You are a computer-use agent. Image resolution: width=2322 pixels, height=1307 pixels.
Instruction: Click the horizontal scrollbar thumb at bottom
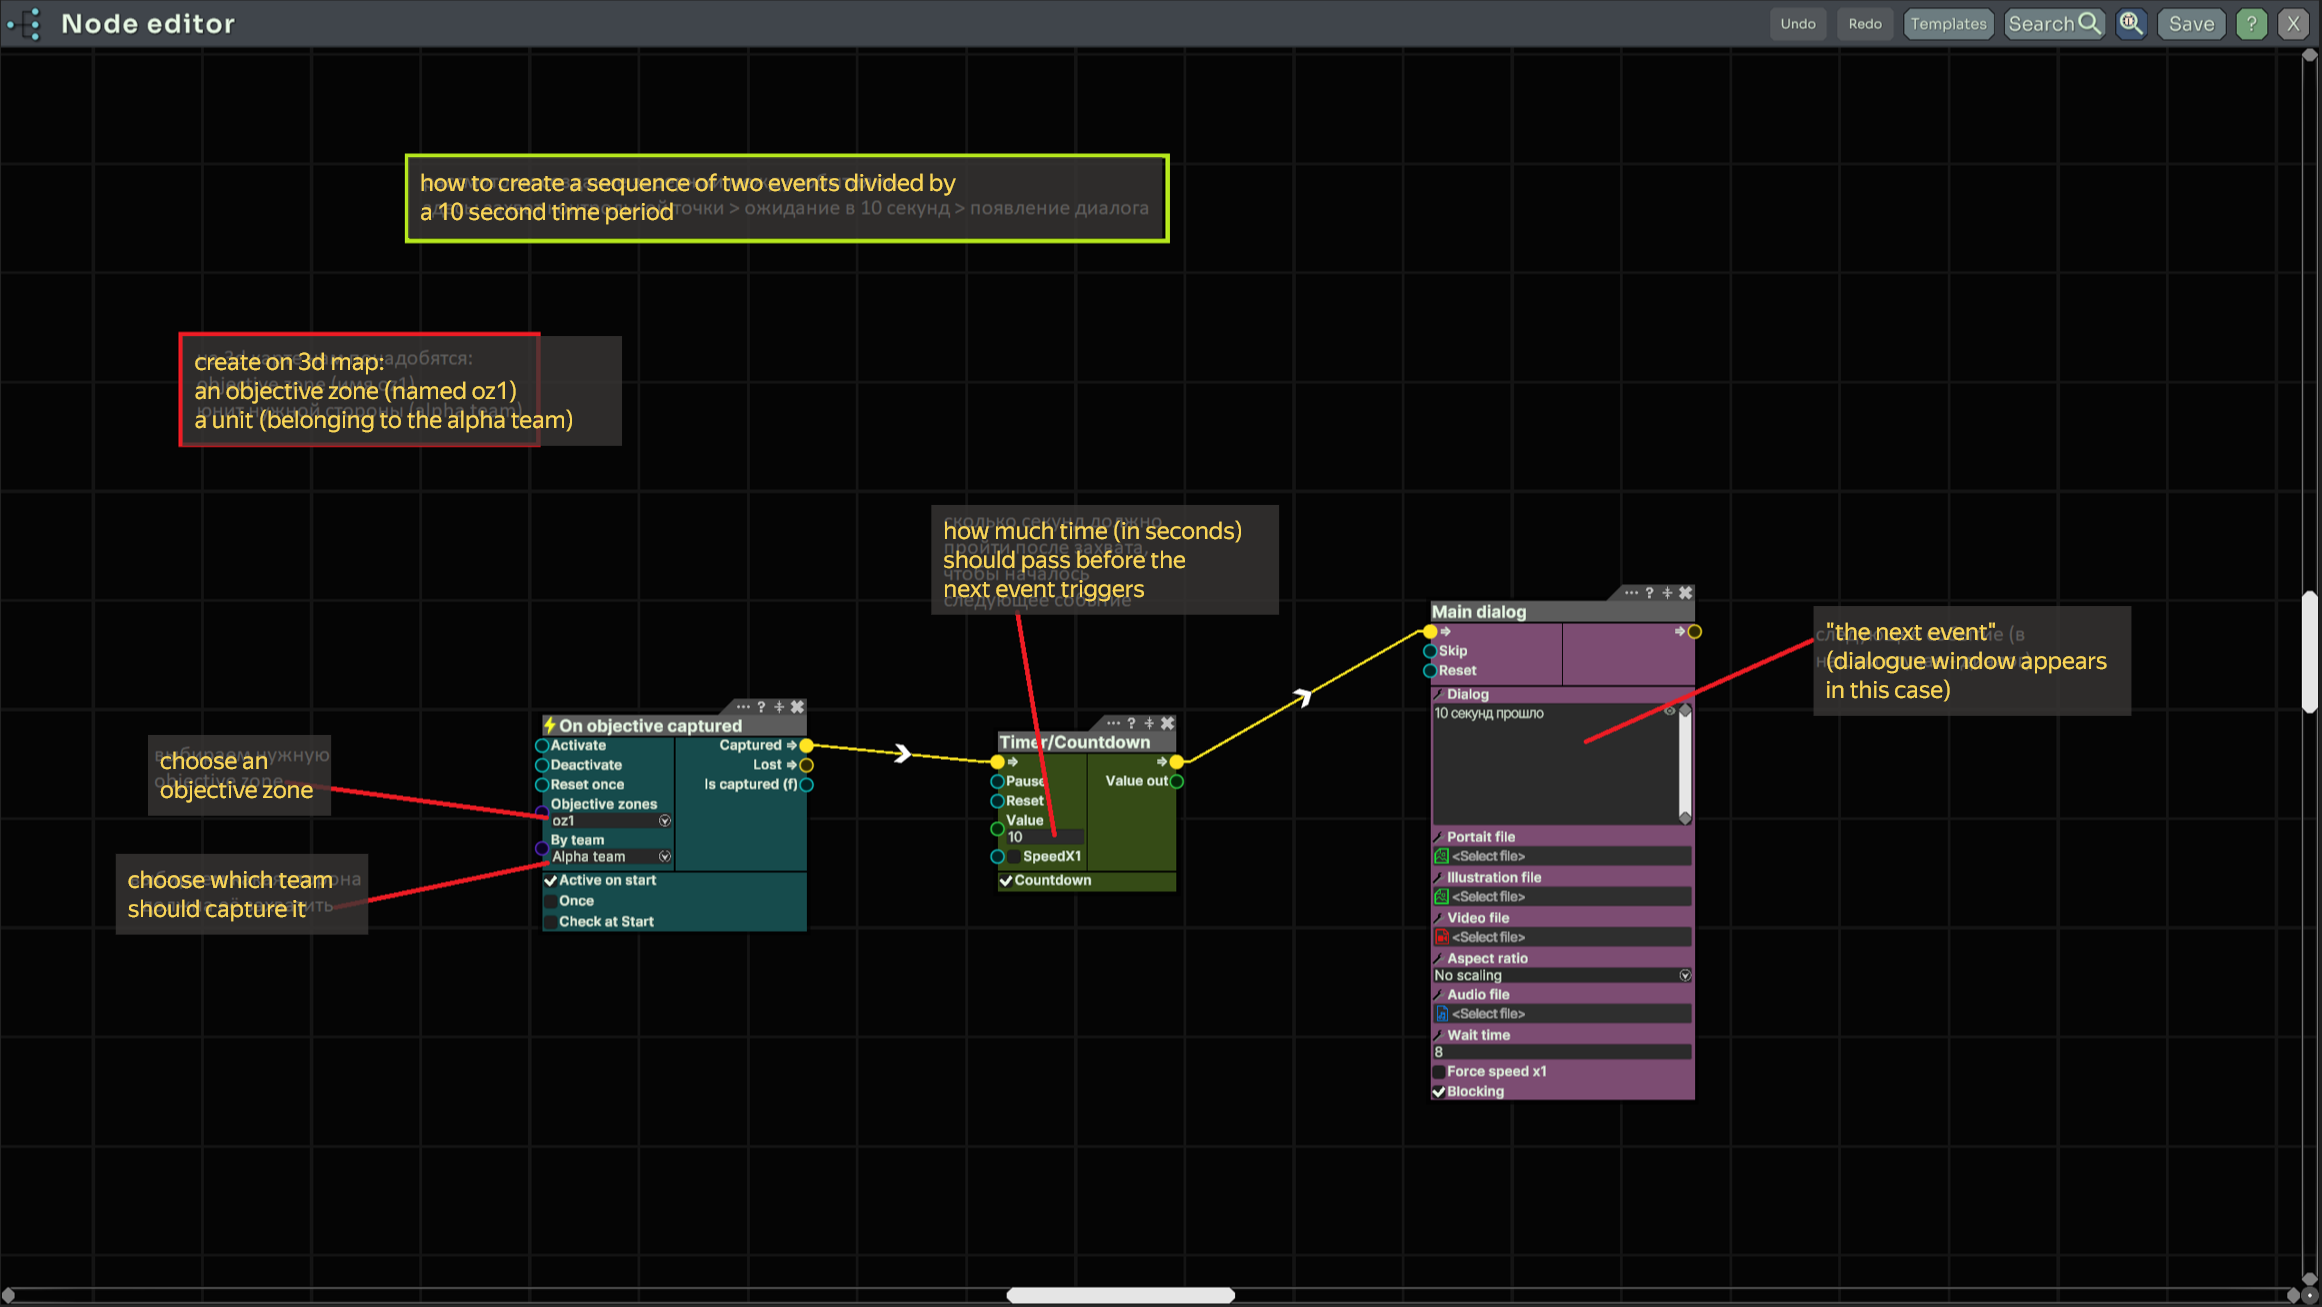1120,1295
